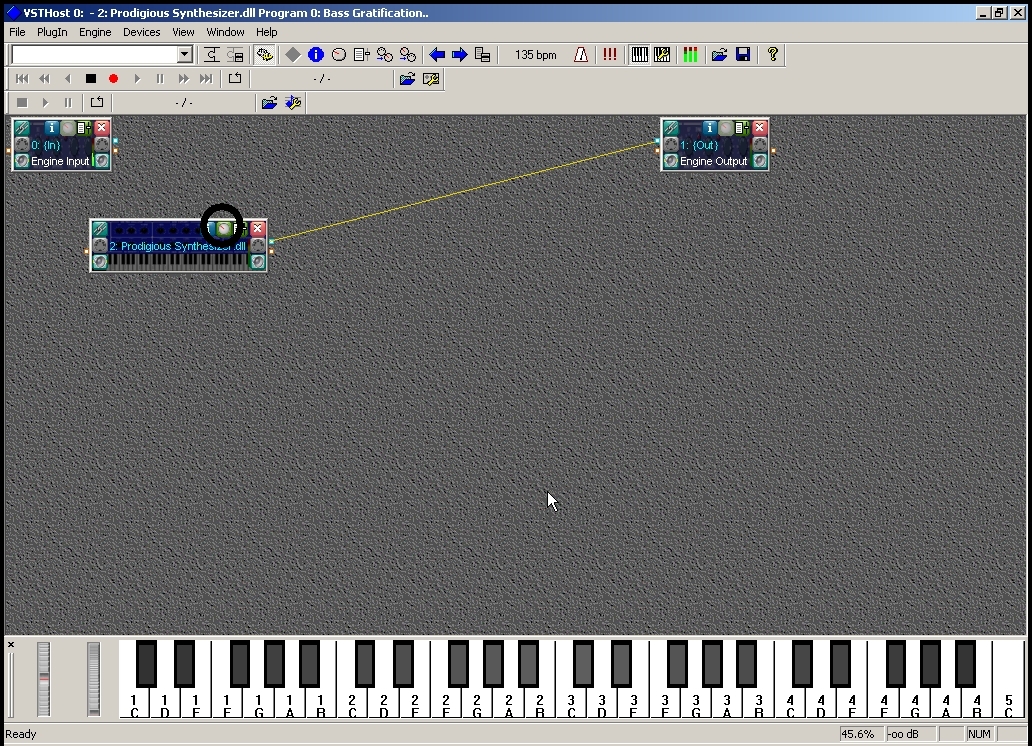Click the Help question mark icon

[772, 54]
